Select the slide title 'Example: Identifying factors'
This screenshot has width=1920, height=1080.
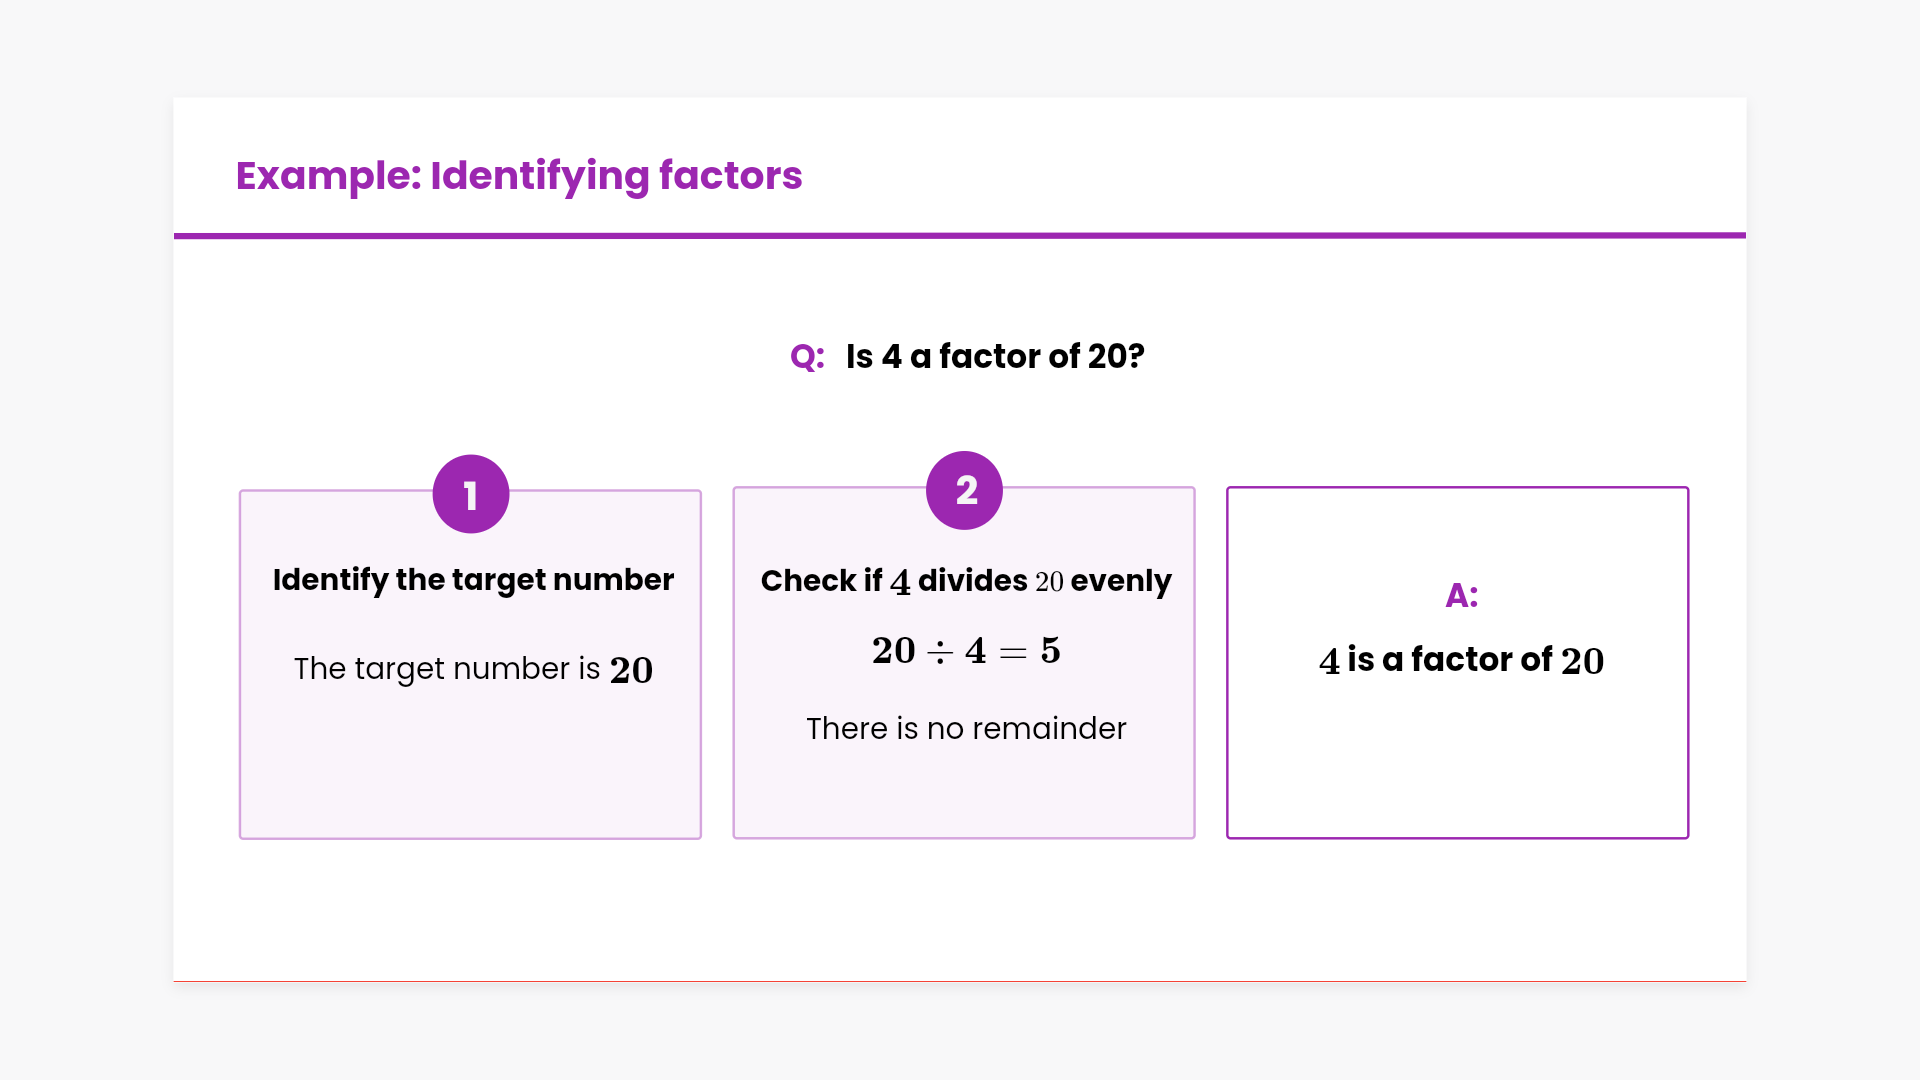[x=518, y=176]
